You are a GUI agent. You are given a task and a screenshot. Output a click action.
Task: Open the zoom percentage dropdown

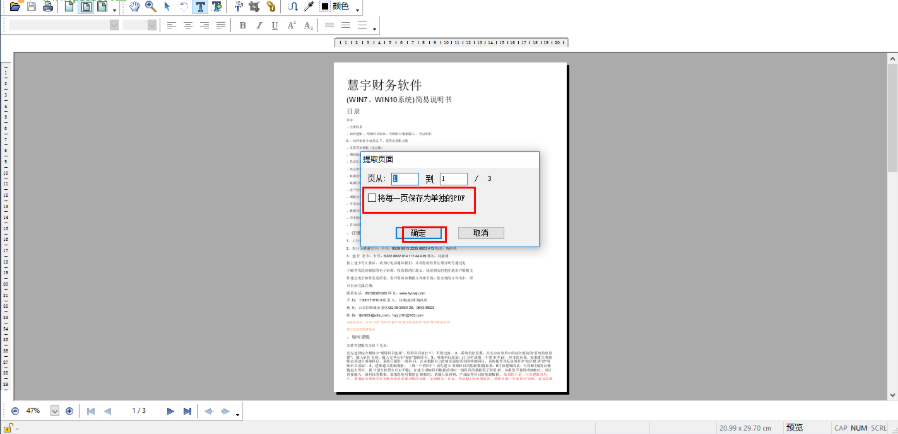click(55, 411)
